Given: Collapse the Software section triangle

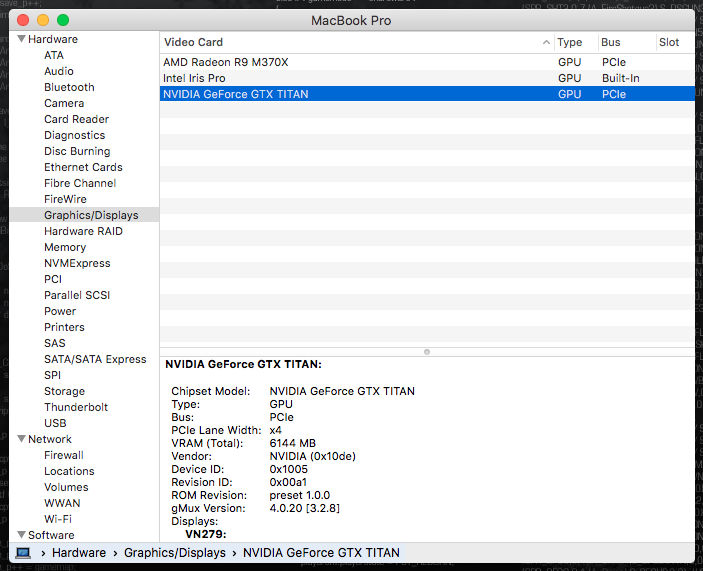Looking at the screenshot, I should 21,535.
